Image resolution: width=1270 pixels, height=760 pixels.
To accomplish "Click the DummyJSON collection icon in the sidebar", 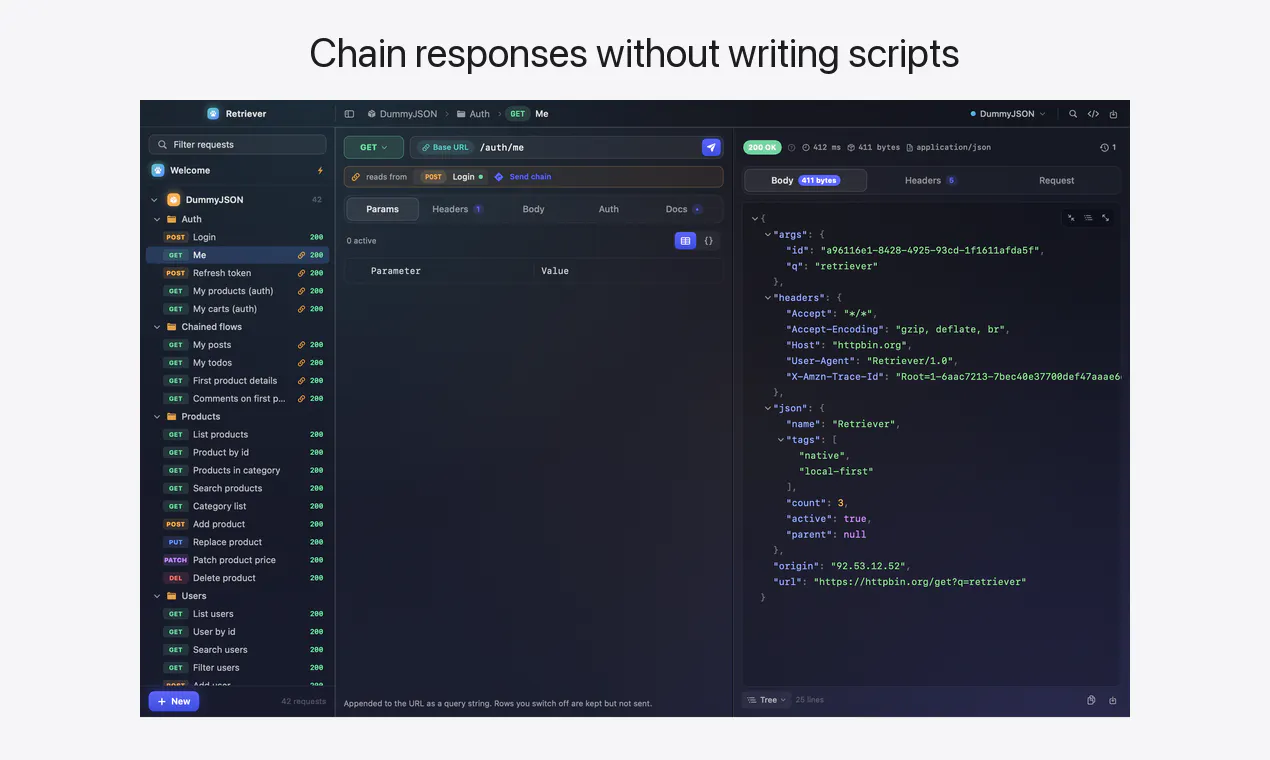I will (173, 200).
